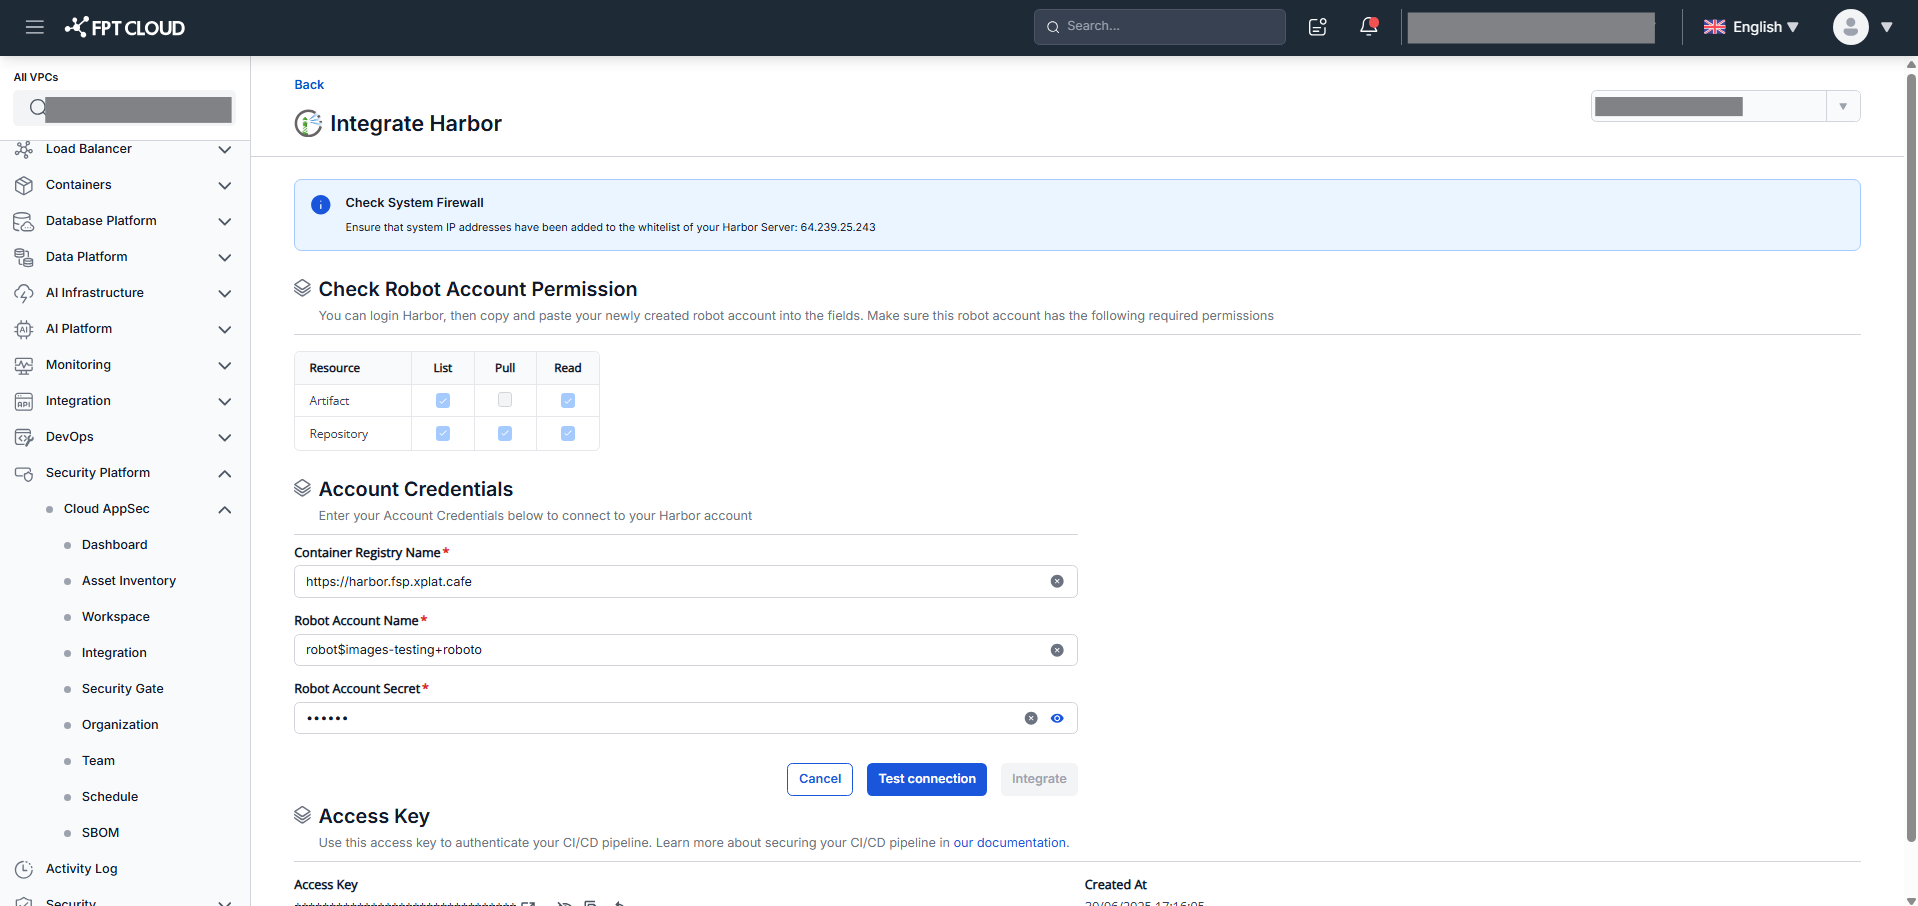Open Security Gate menu item

pyautogui.click(x=123, y=689)
